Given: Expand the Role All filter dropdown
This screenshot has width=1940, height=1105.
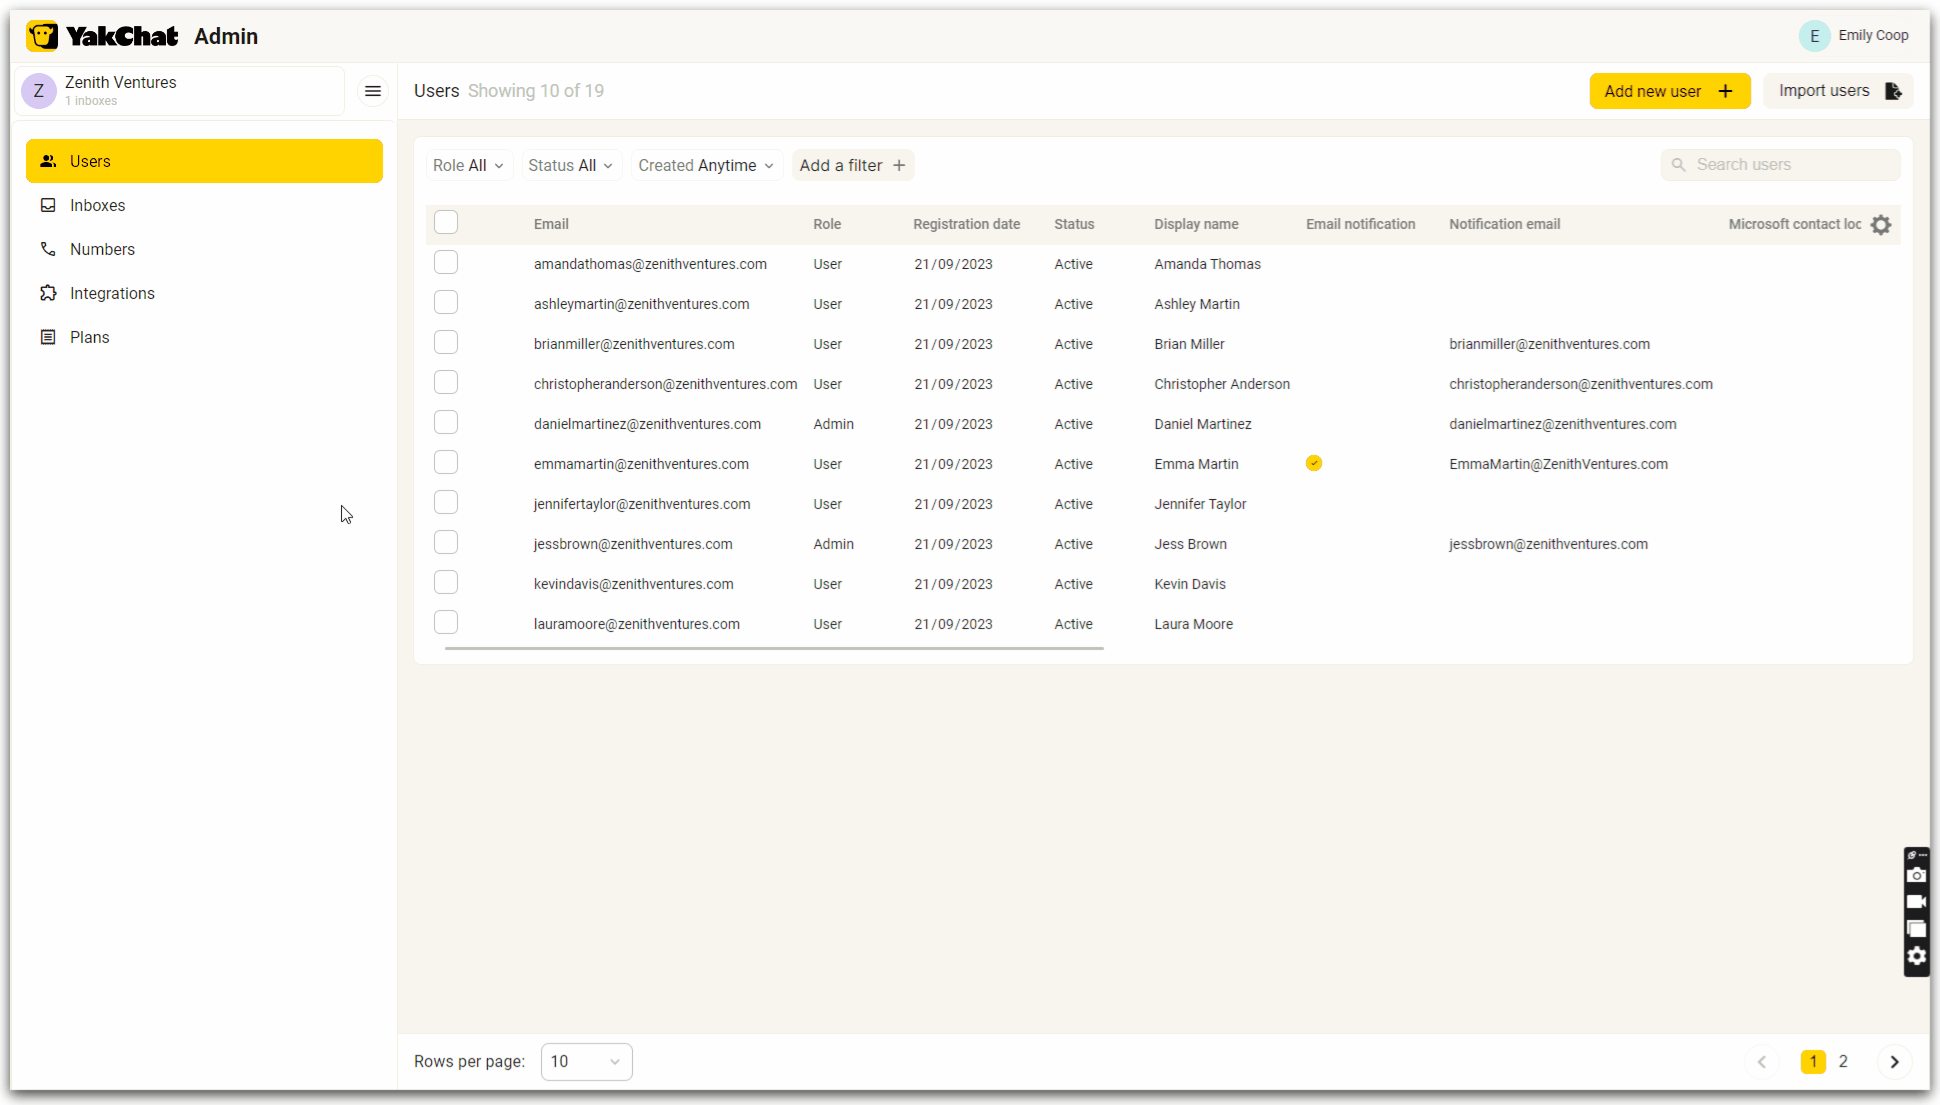Looking at the screenshot, I should [468, 166].
